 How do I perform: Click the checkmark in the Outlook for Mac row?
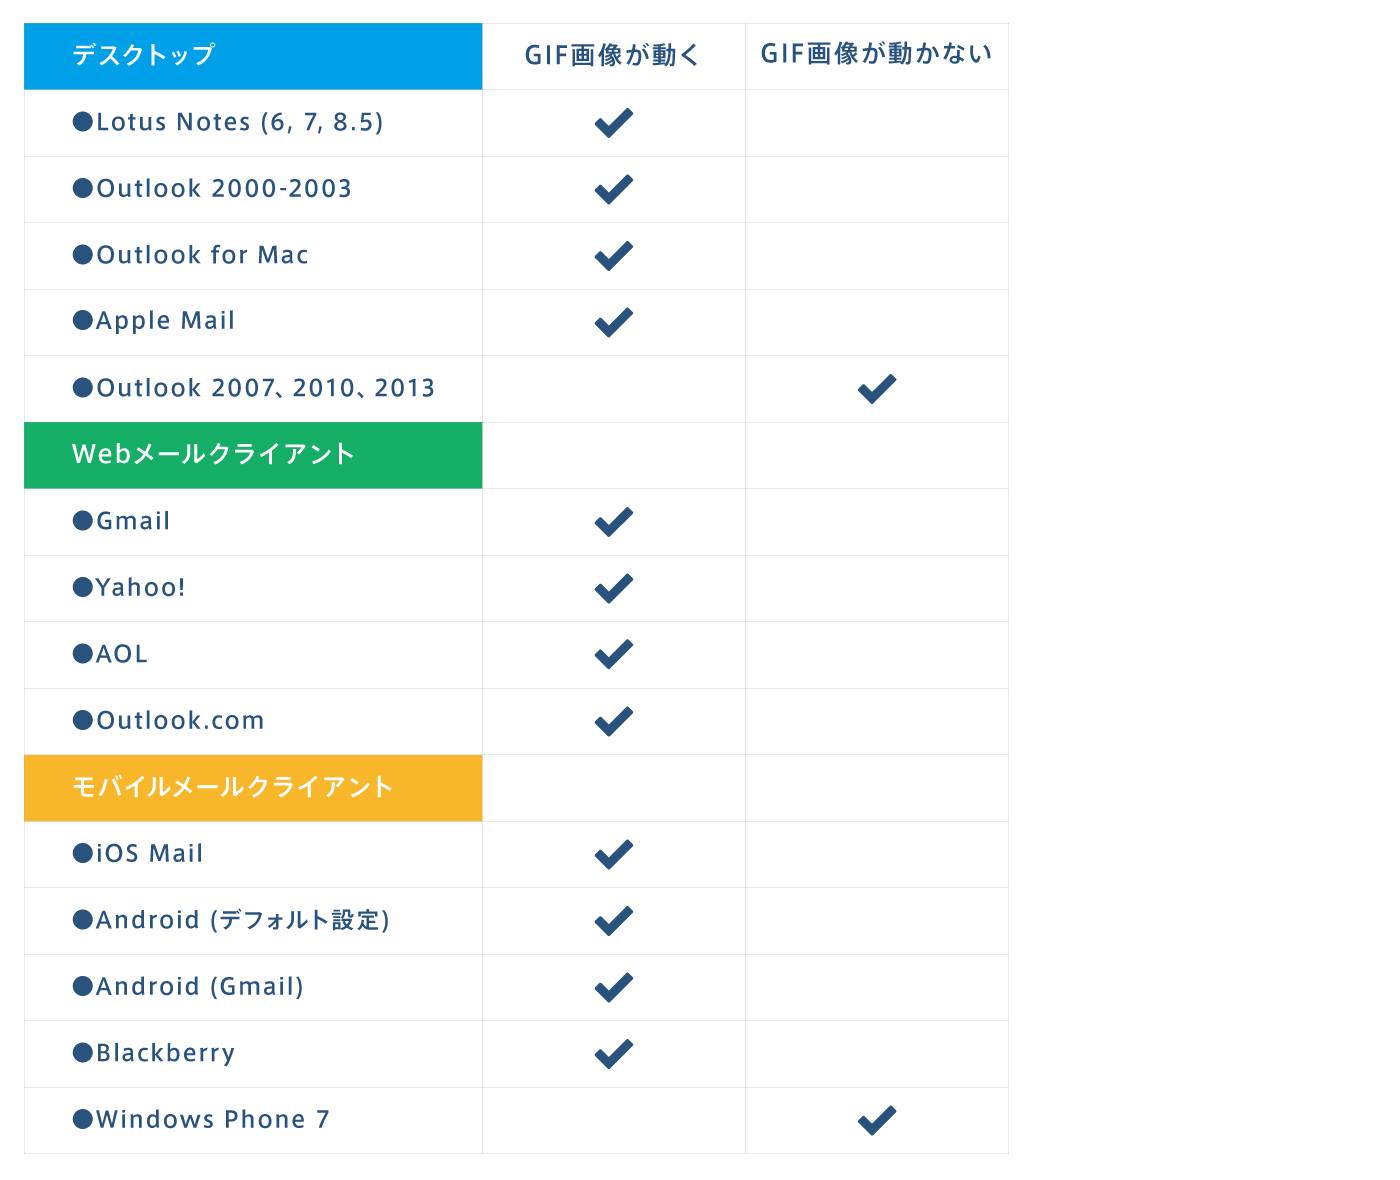613,256
